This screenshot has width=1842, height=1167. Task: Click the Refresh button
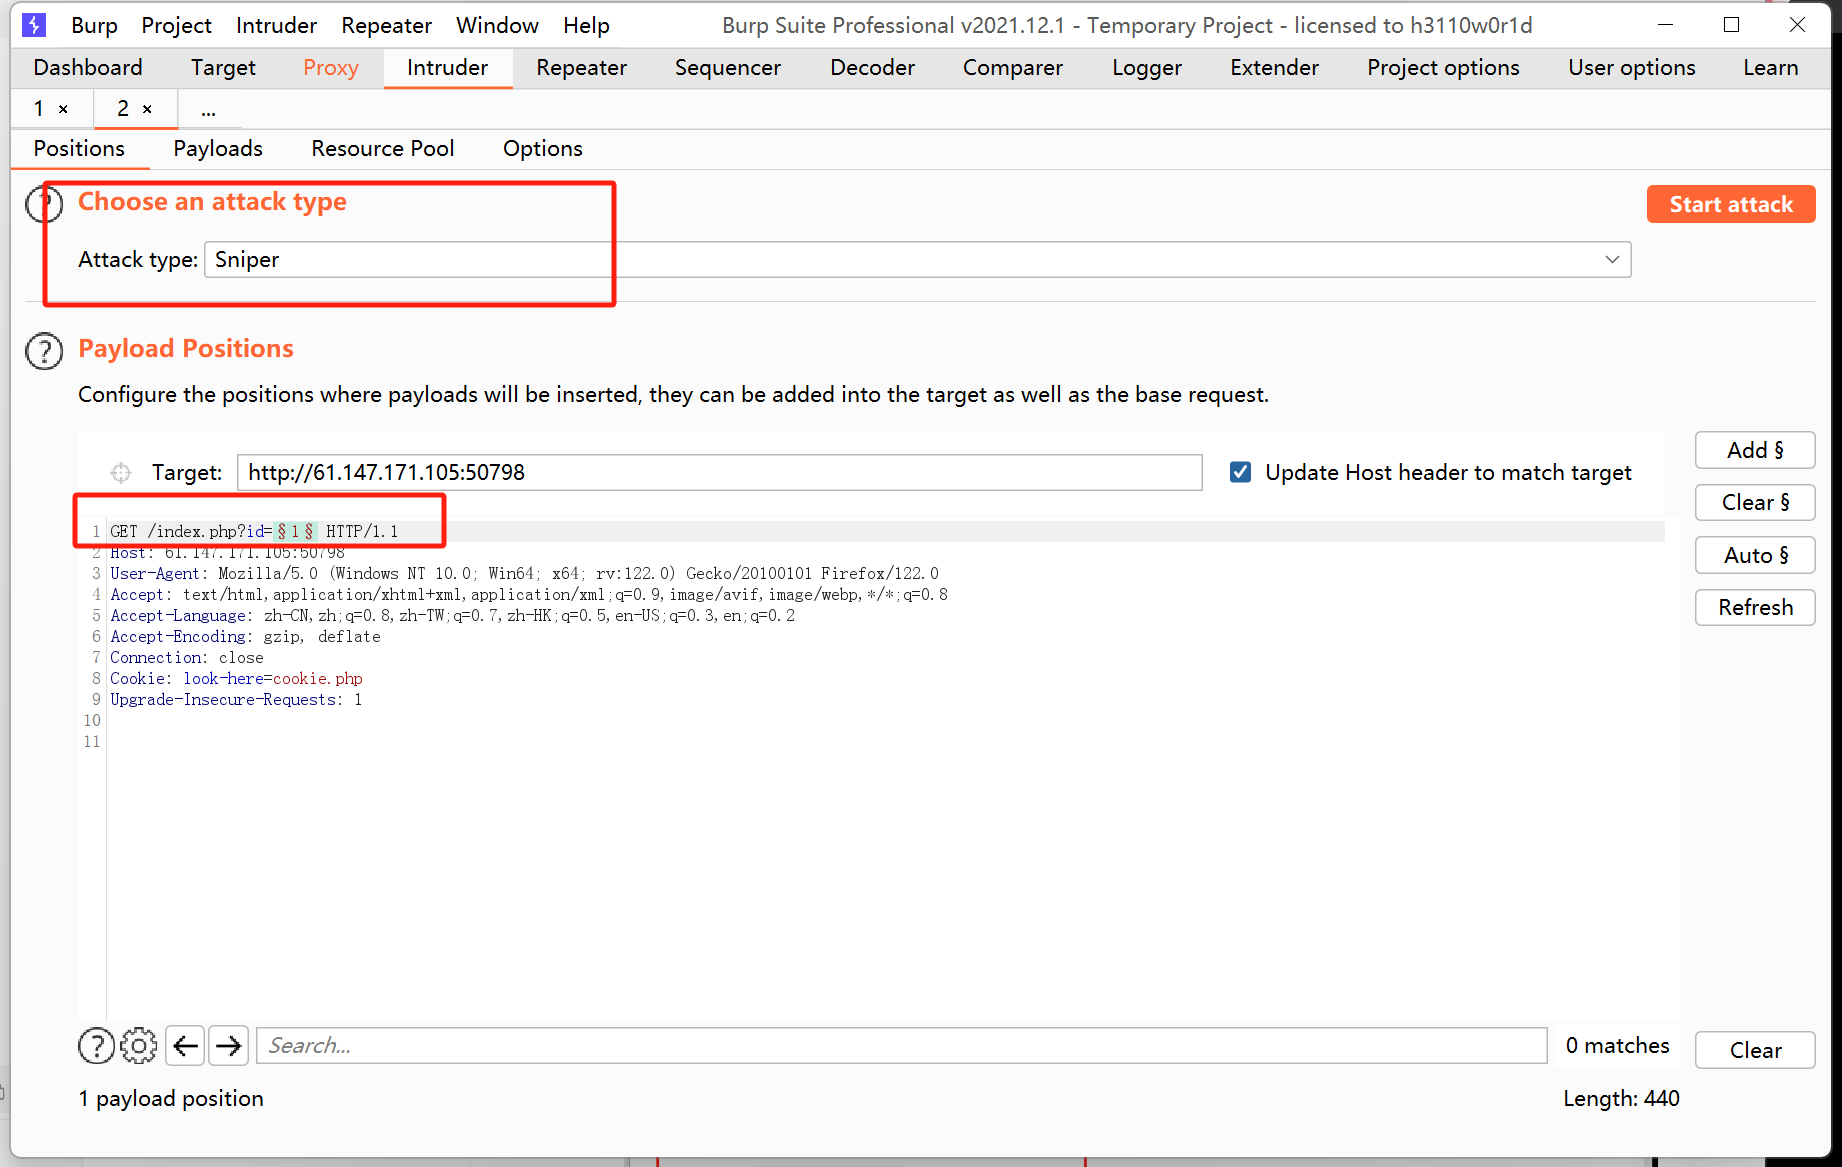(1755, 607)
